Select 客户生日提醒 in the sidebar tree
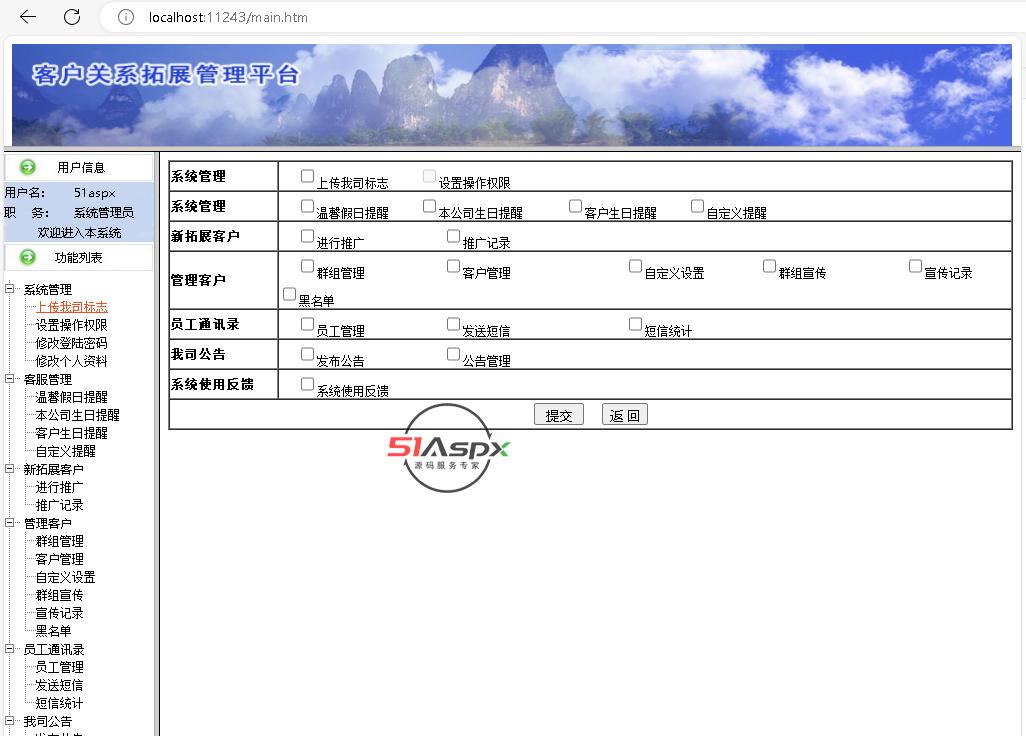The image size is (1026, 736). 71,433
